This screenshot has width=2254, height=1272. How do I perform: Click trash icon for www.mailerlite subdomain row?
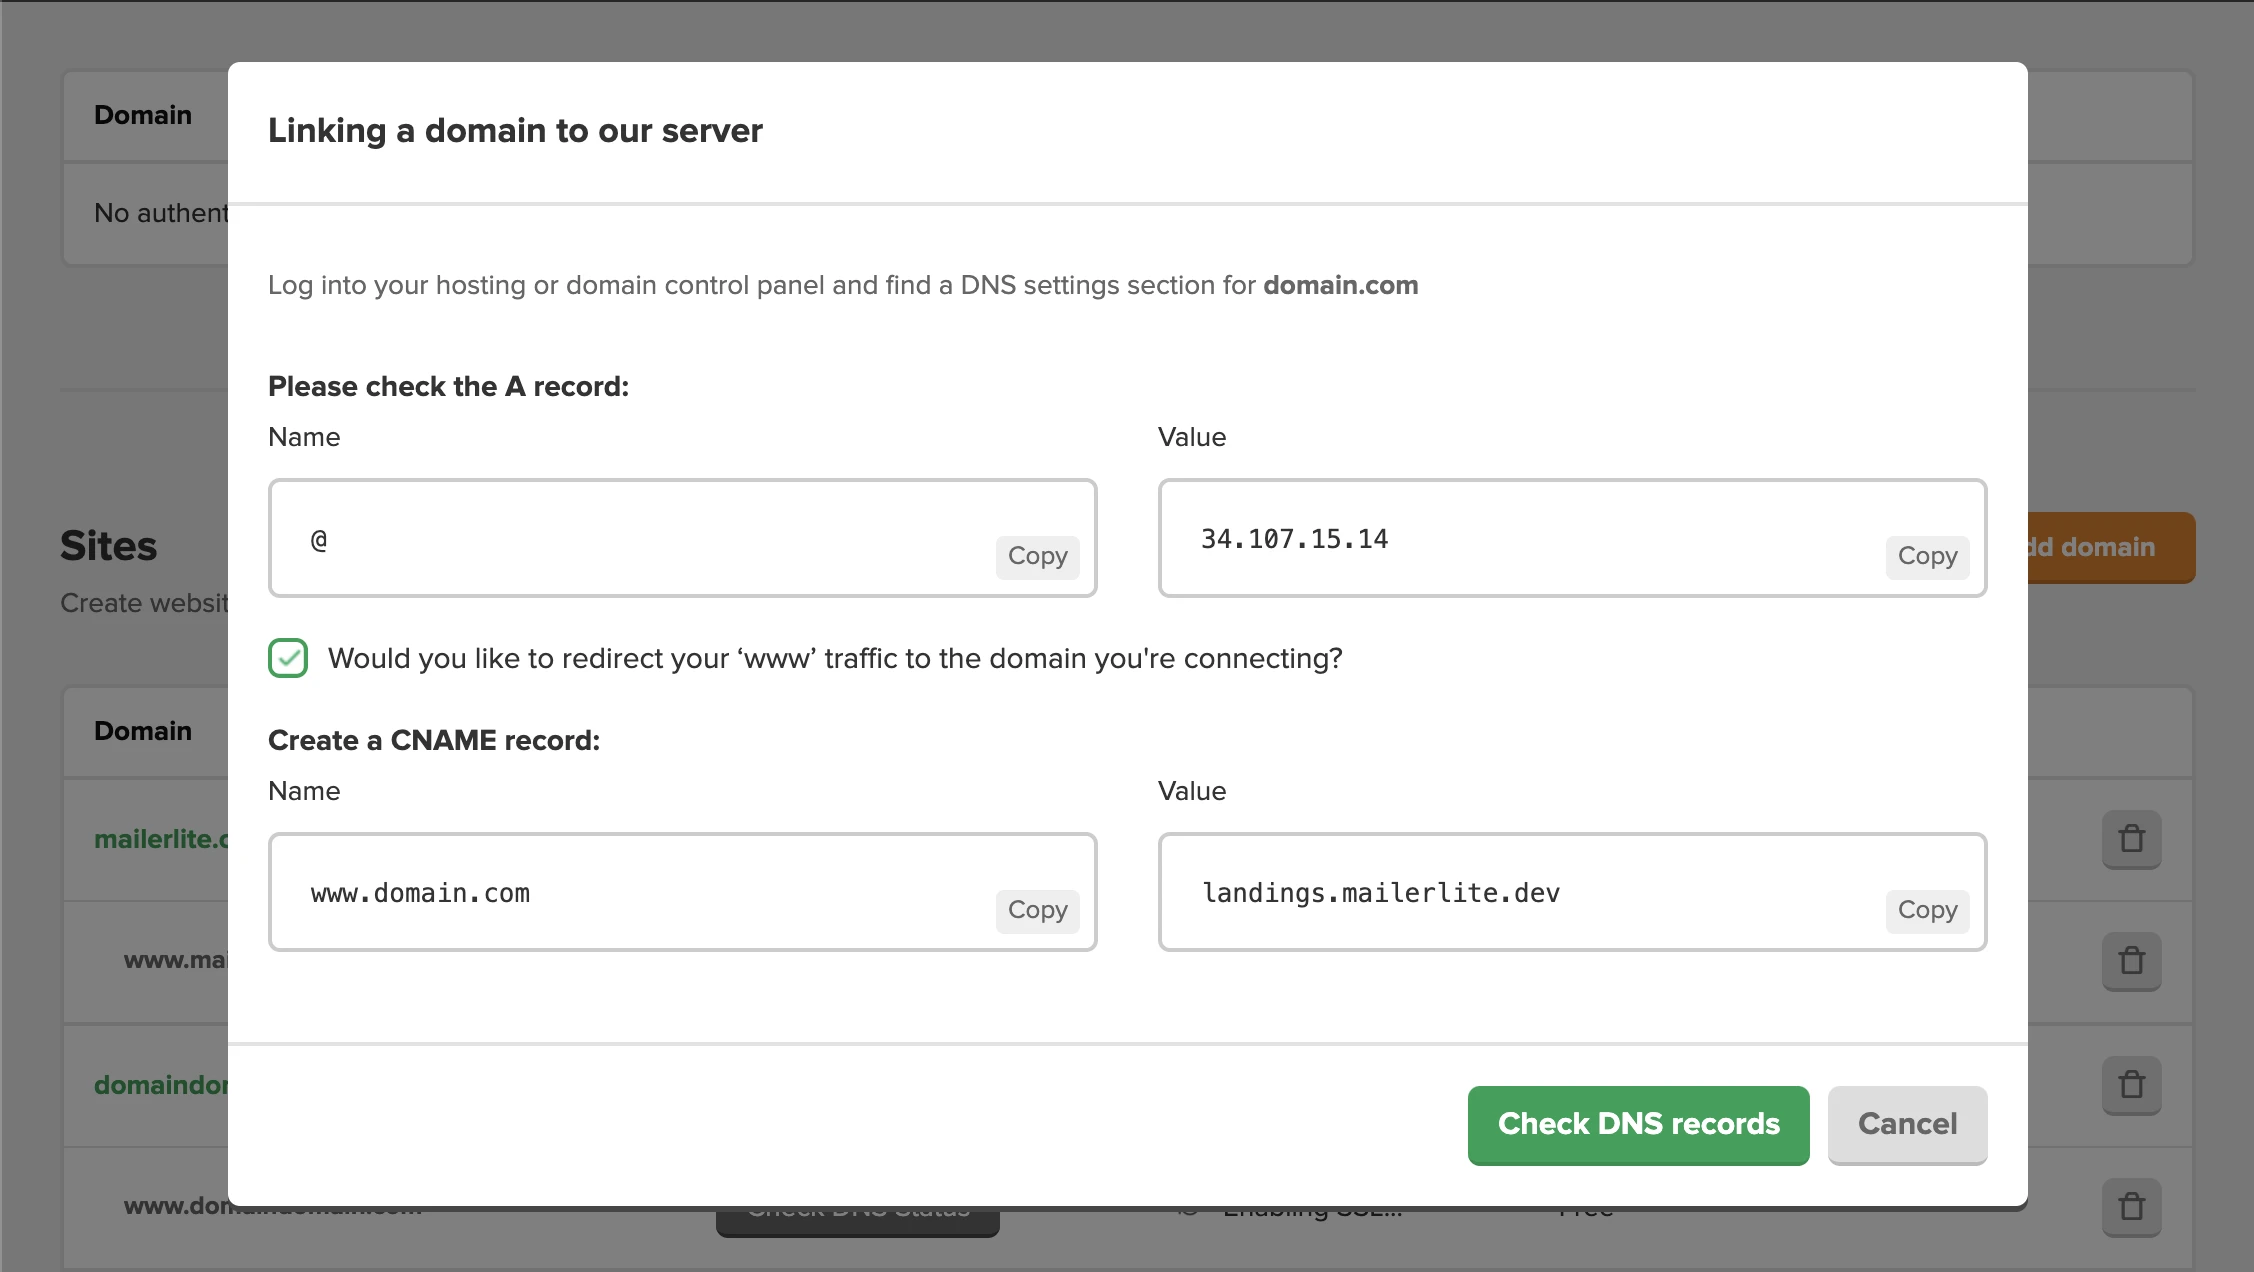pyautogui.click(x=2131, y=961)
